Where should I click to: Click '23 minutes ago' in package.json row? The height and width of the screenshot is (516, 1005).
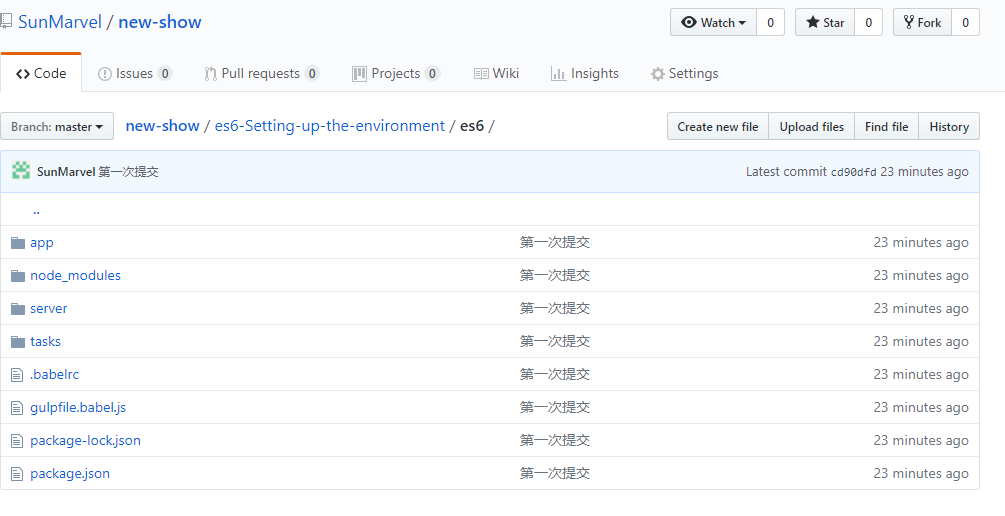921,474
